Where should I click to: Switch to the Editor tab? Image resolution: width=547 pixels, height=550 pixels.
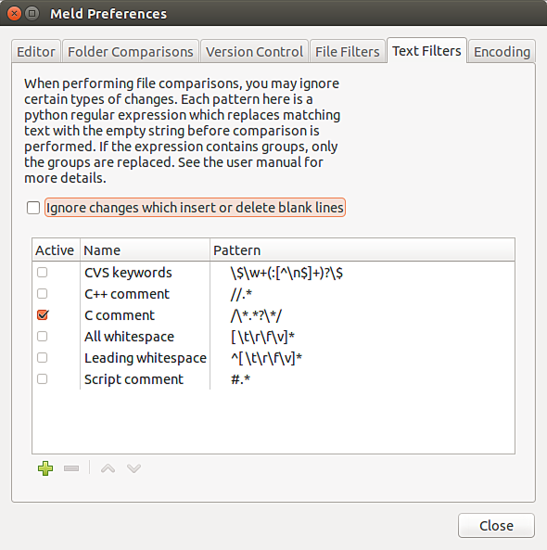[36, 52]
